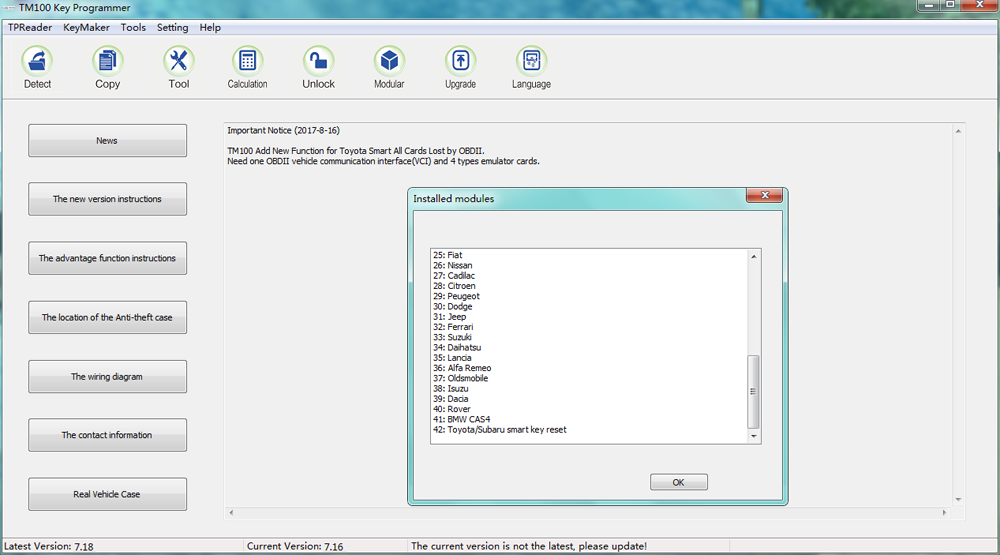Select module row 30: Dodge
1000x555 pixels.
pyautogui.click(x=453, y=306)
